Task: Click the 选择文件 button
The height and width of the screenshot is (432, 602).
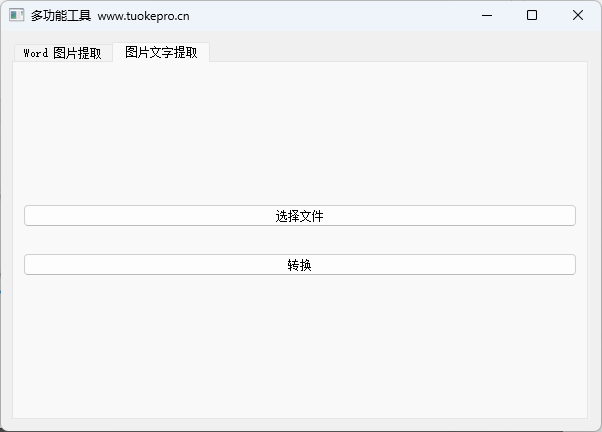Action: point(300,216)
